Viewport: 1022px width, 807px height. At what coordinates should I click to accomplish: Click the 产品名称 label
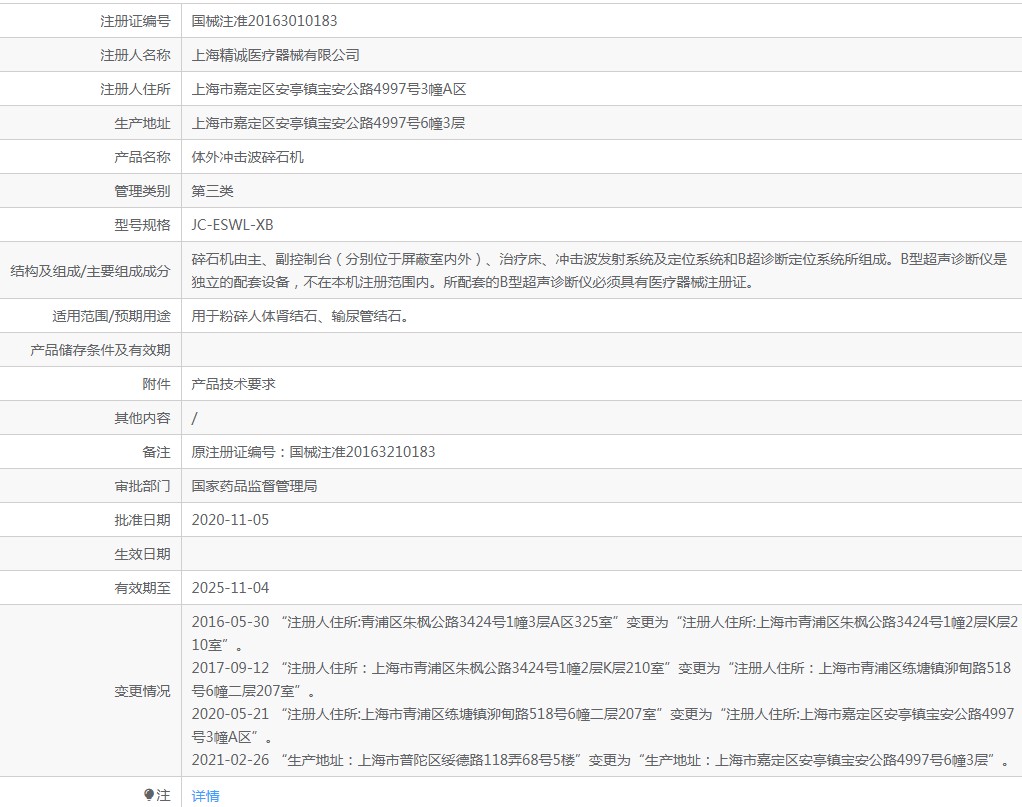click(x=142, y=156)
